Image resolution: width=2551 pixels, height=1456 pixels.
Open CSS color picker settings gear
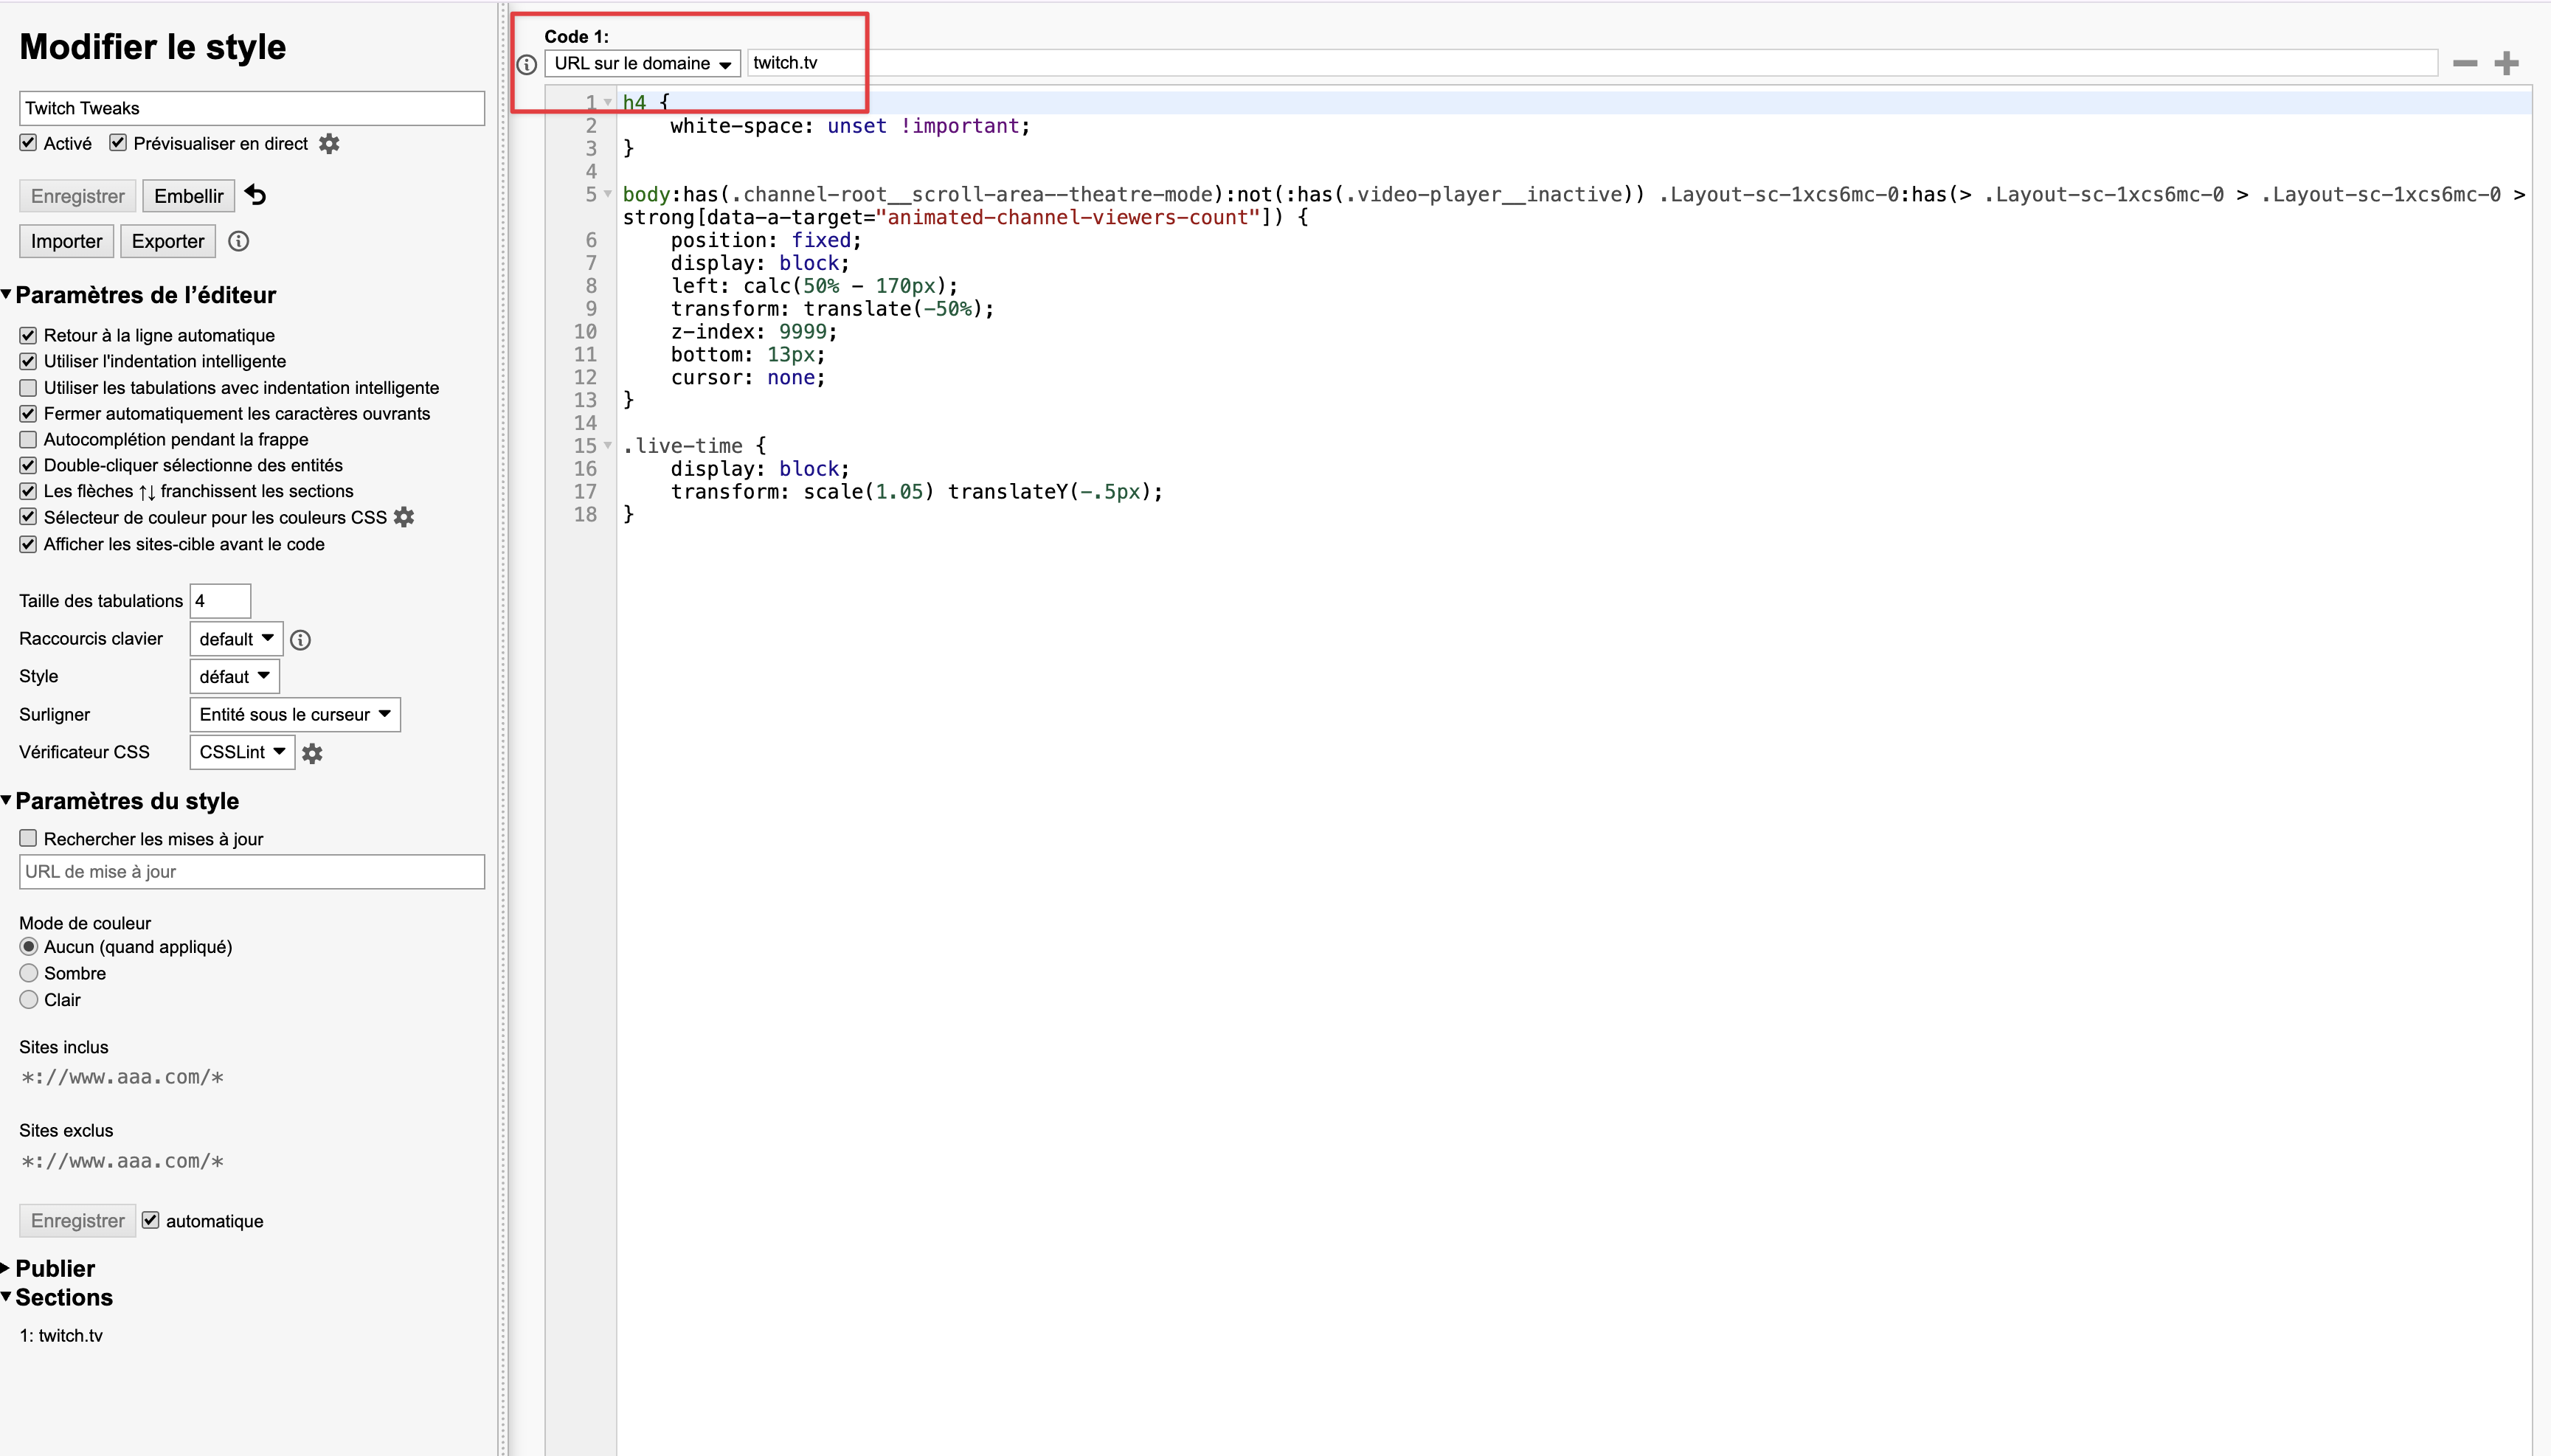(x=404, y=517)
